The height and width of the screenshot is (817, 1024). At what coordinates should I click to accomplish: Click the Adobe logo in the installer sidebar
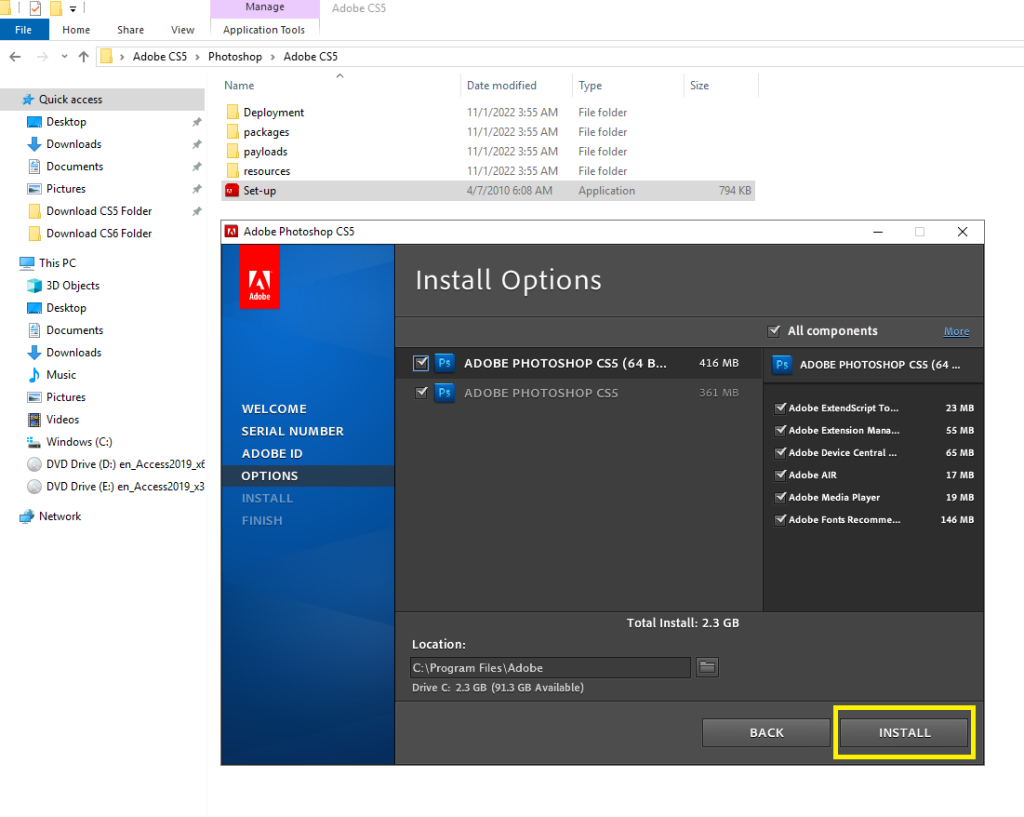(260, 277)
